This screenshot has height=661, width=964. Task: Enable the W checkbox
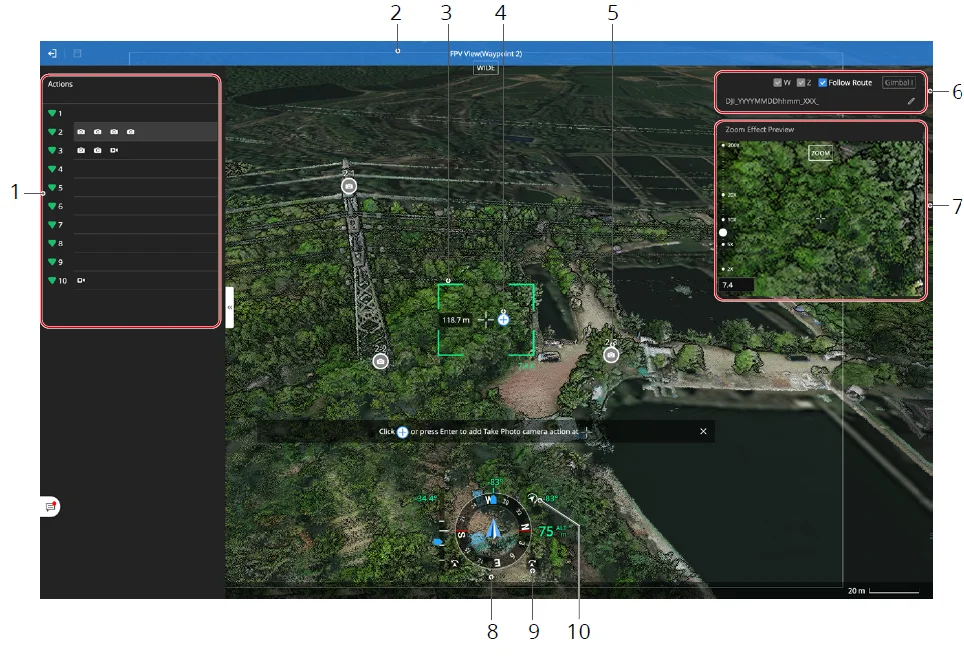coord(778,81)
